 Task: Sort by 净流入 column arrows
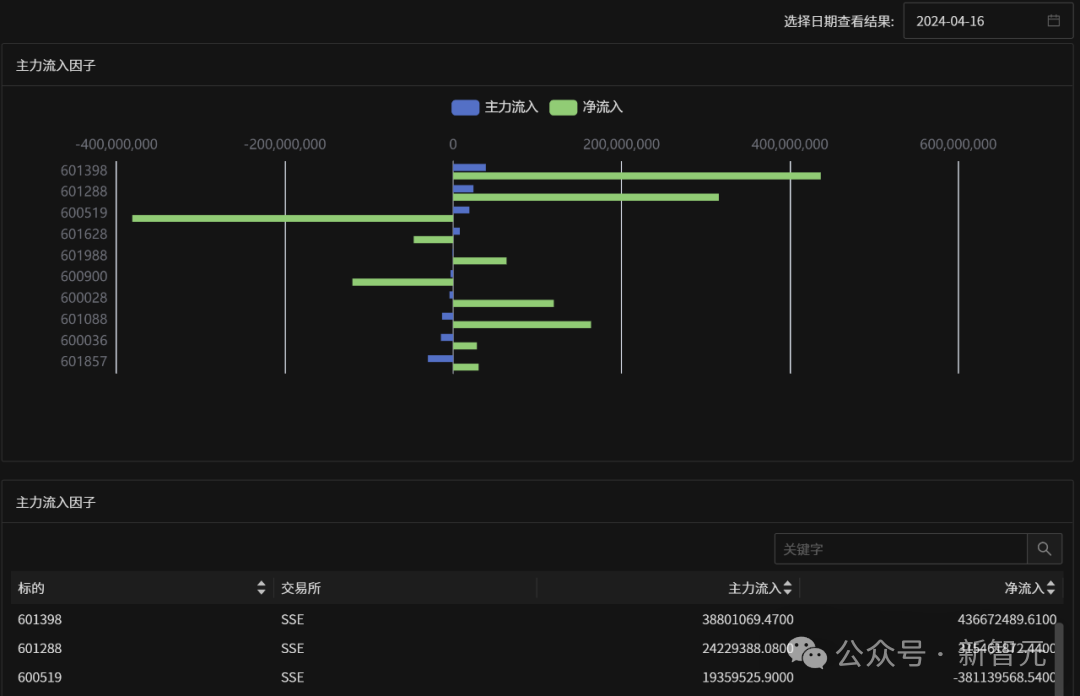(x=1050, y=587)
